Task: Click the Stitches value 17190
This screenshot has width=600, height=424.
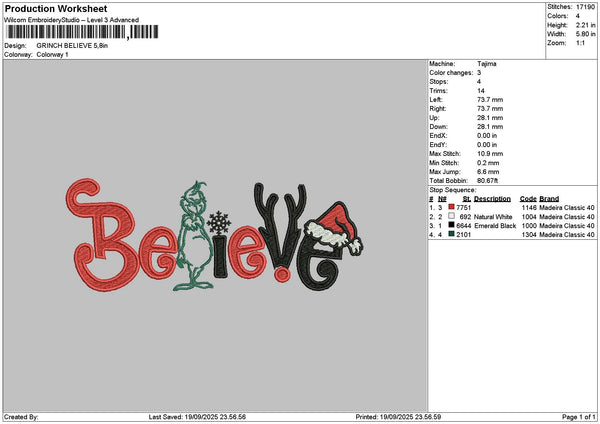Action: [x=585, y=7]
